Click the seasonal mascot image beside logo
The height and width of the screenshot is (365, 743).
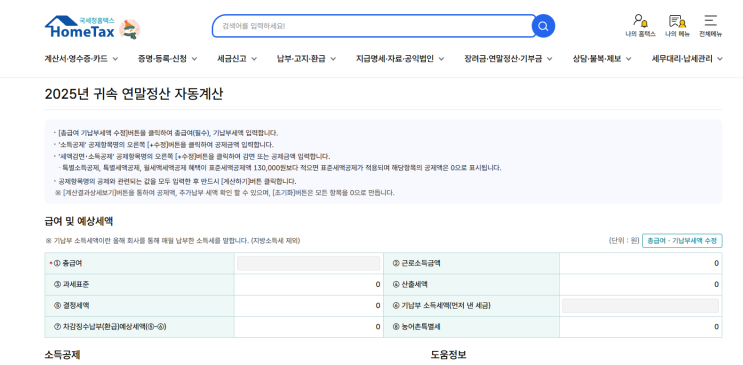pyautogui.click(x=129, y=29)
